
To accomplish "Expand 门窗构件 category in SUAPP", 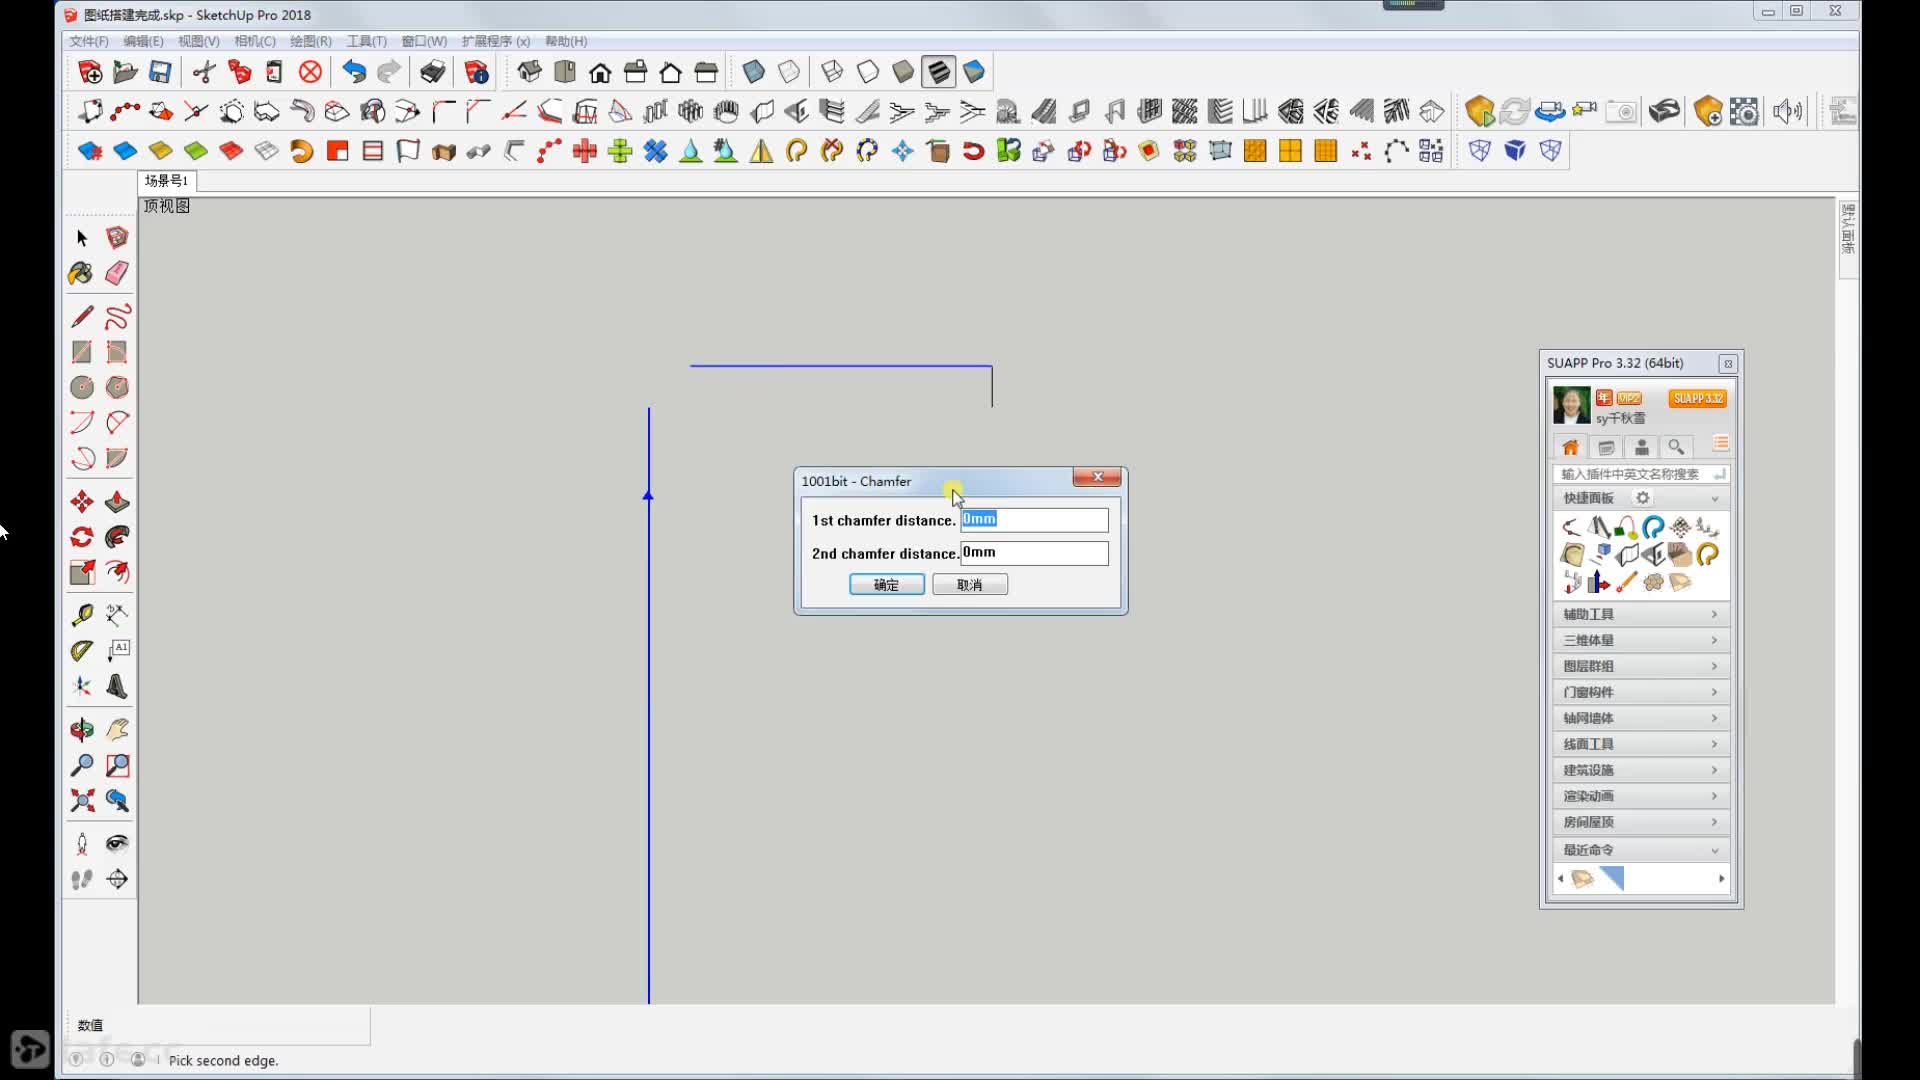I will pyautogui.click(x=1640, y=692).
